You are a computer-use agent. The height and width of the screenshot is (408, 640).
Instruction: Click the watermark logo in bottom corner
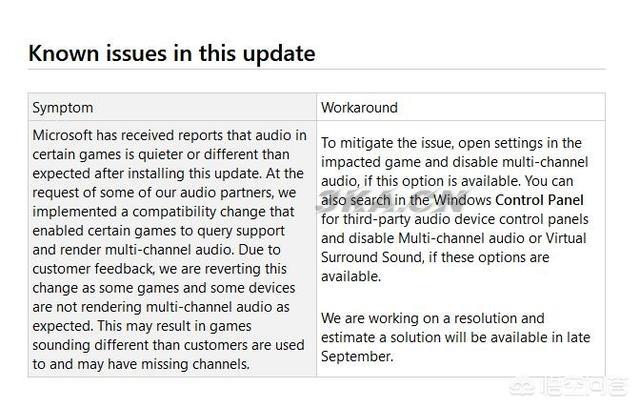click(x=568, y=386)
